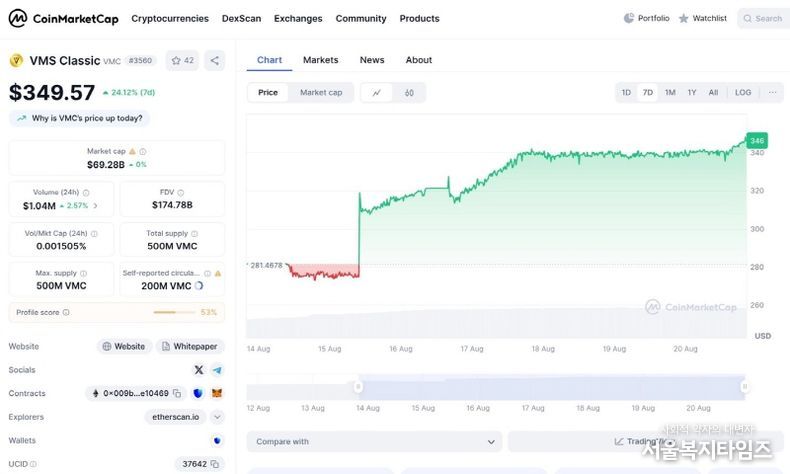Click the MetaMask fox icon

pos(217,393)
